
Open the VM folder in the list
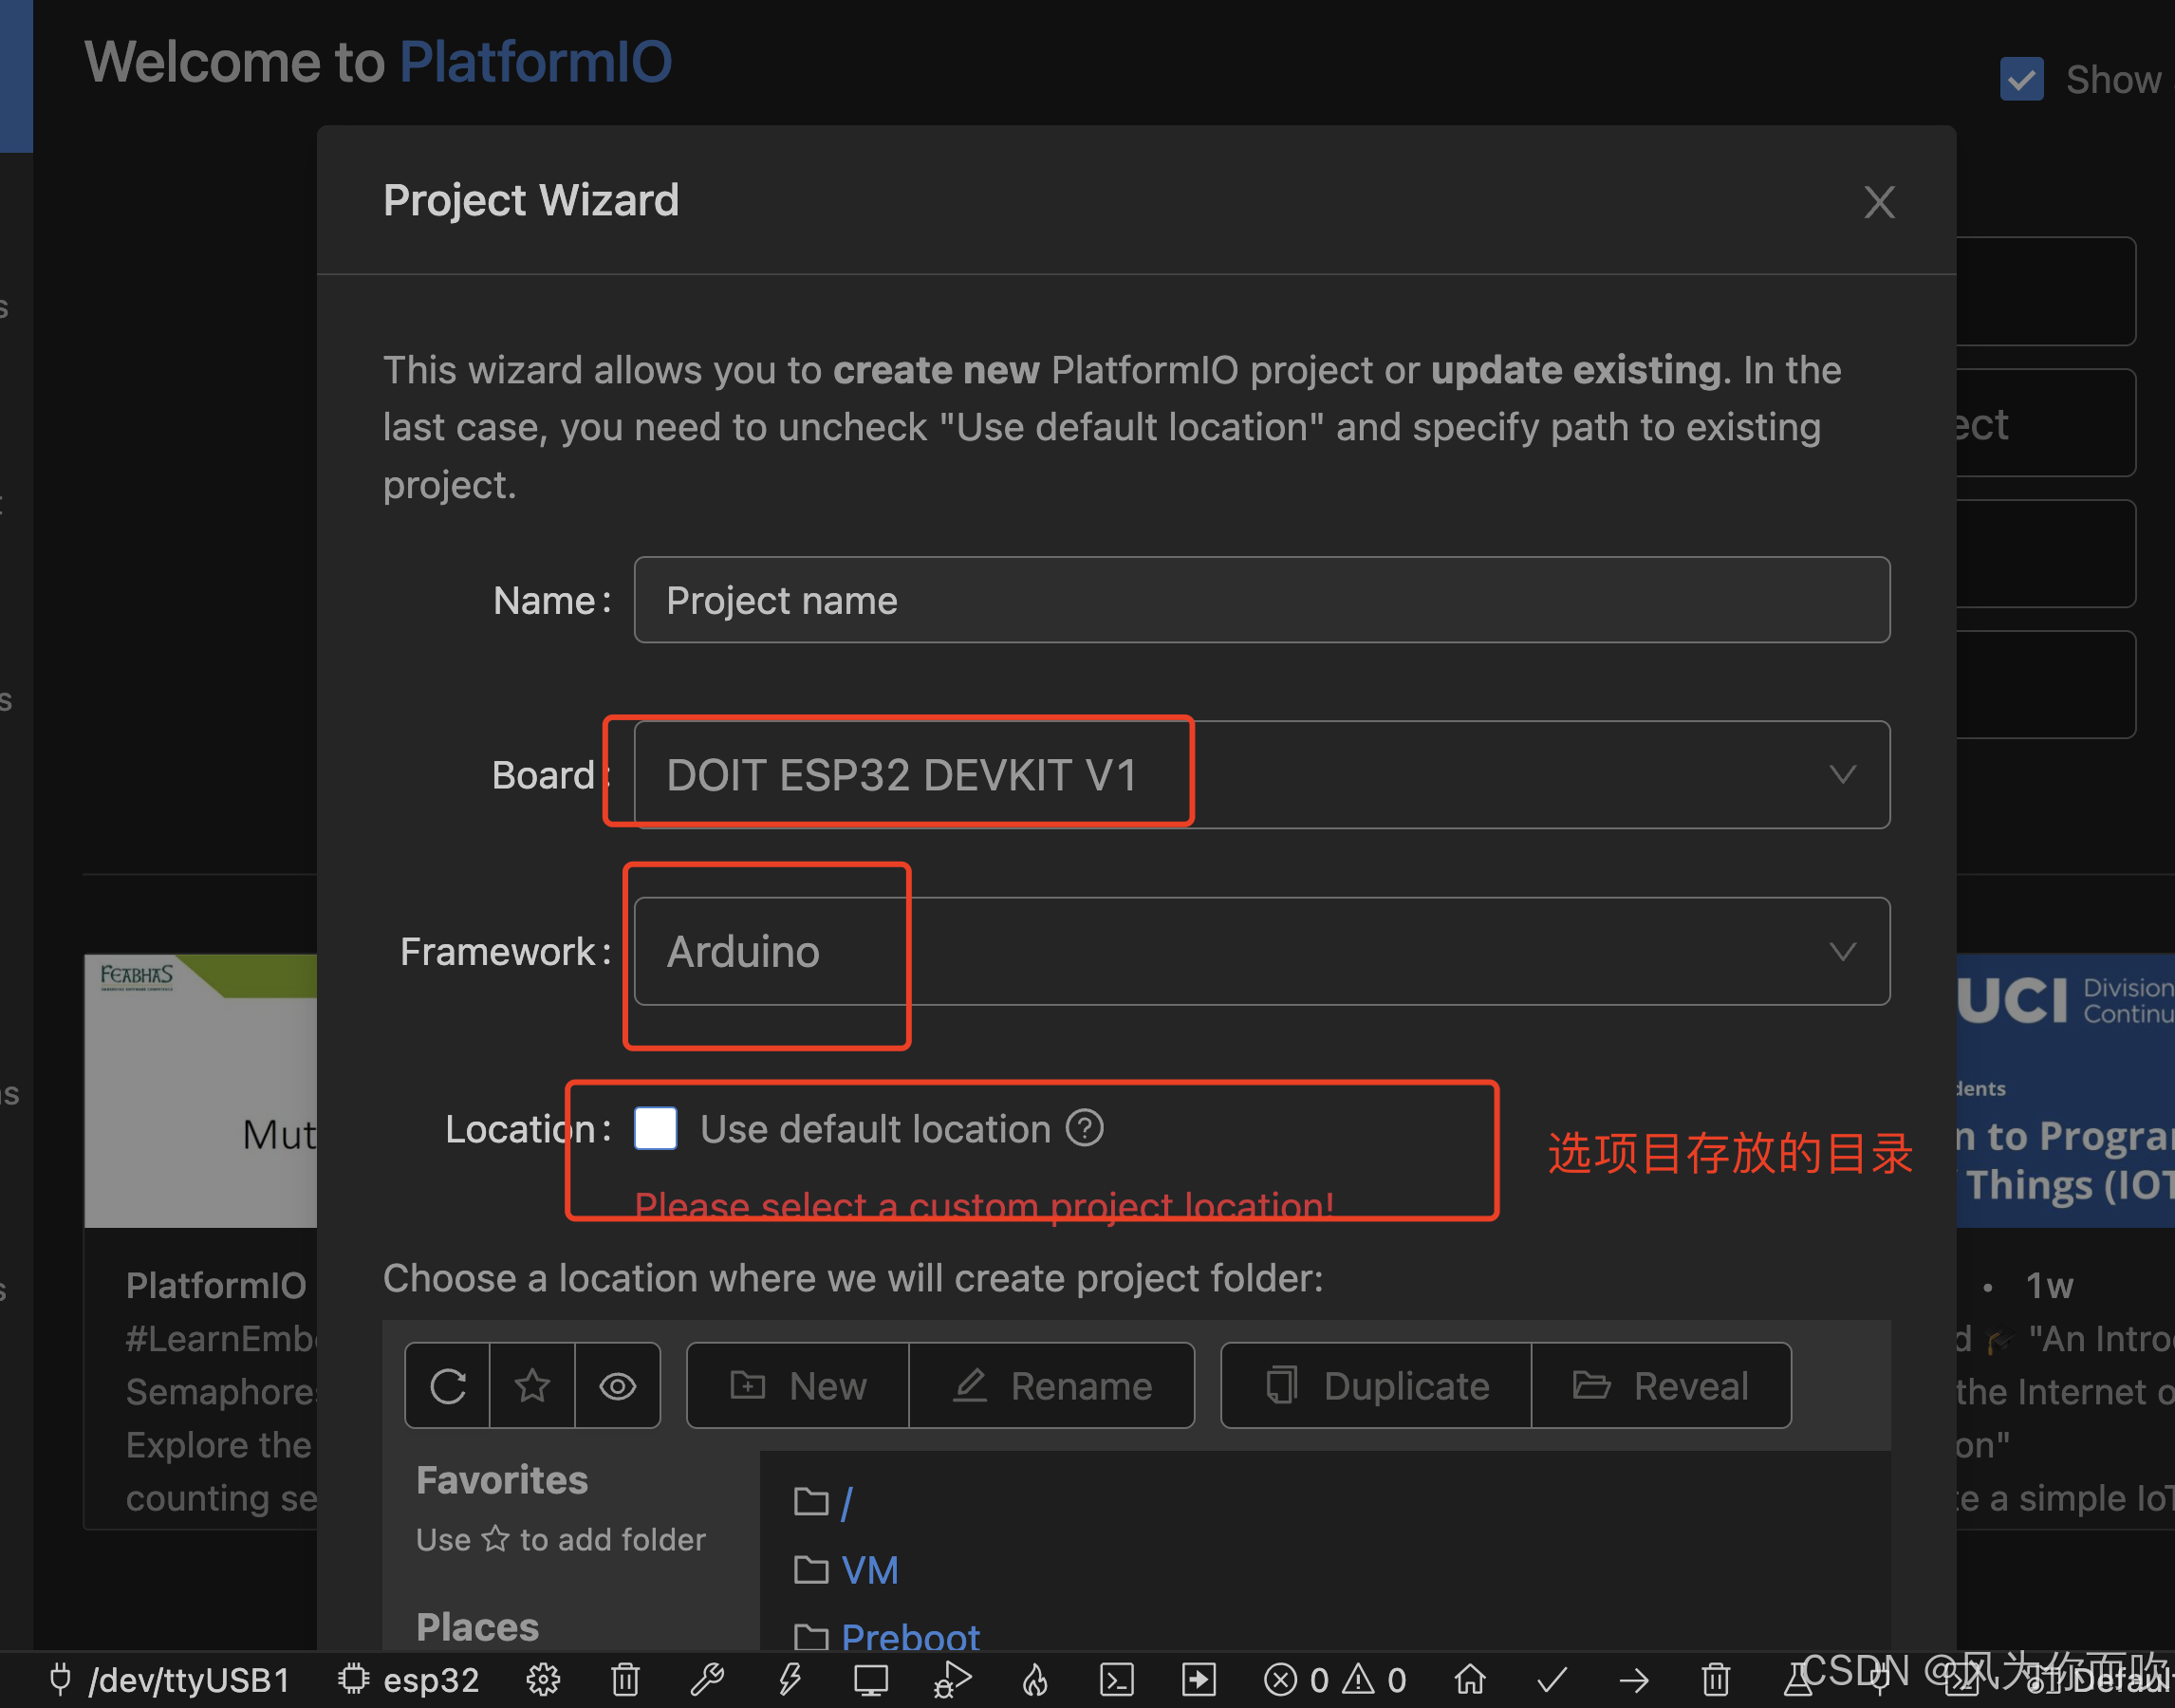[869, 1570]
